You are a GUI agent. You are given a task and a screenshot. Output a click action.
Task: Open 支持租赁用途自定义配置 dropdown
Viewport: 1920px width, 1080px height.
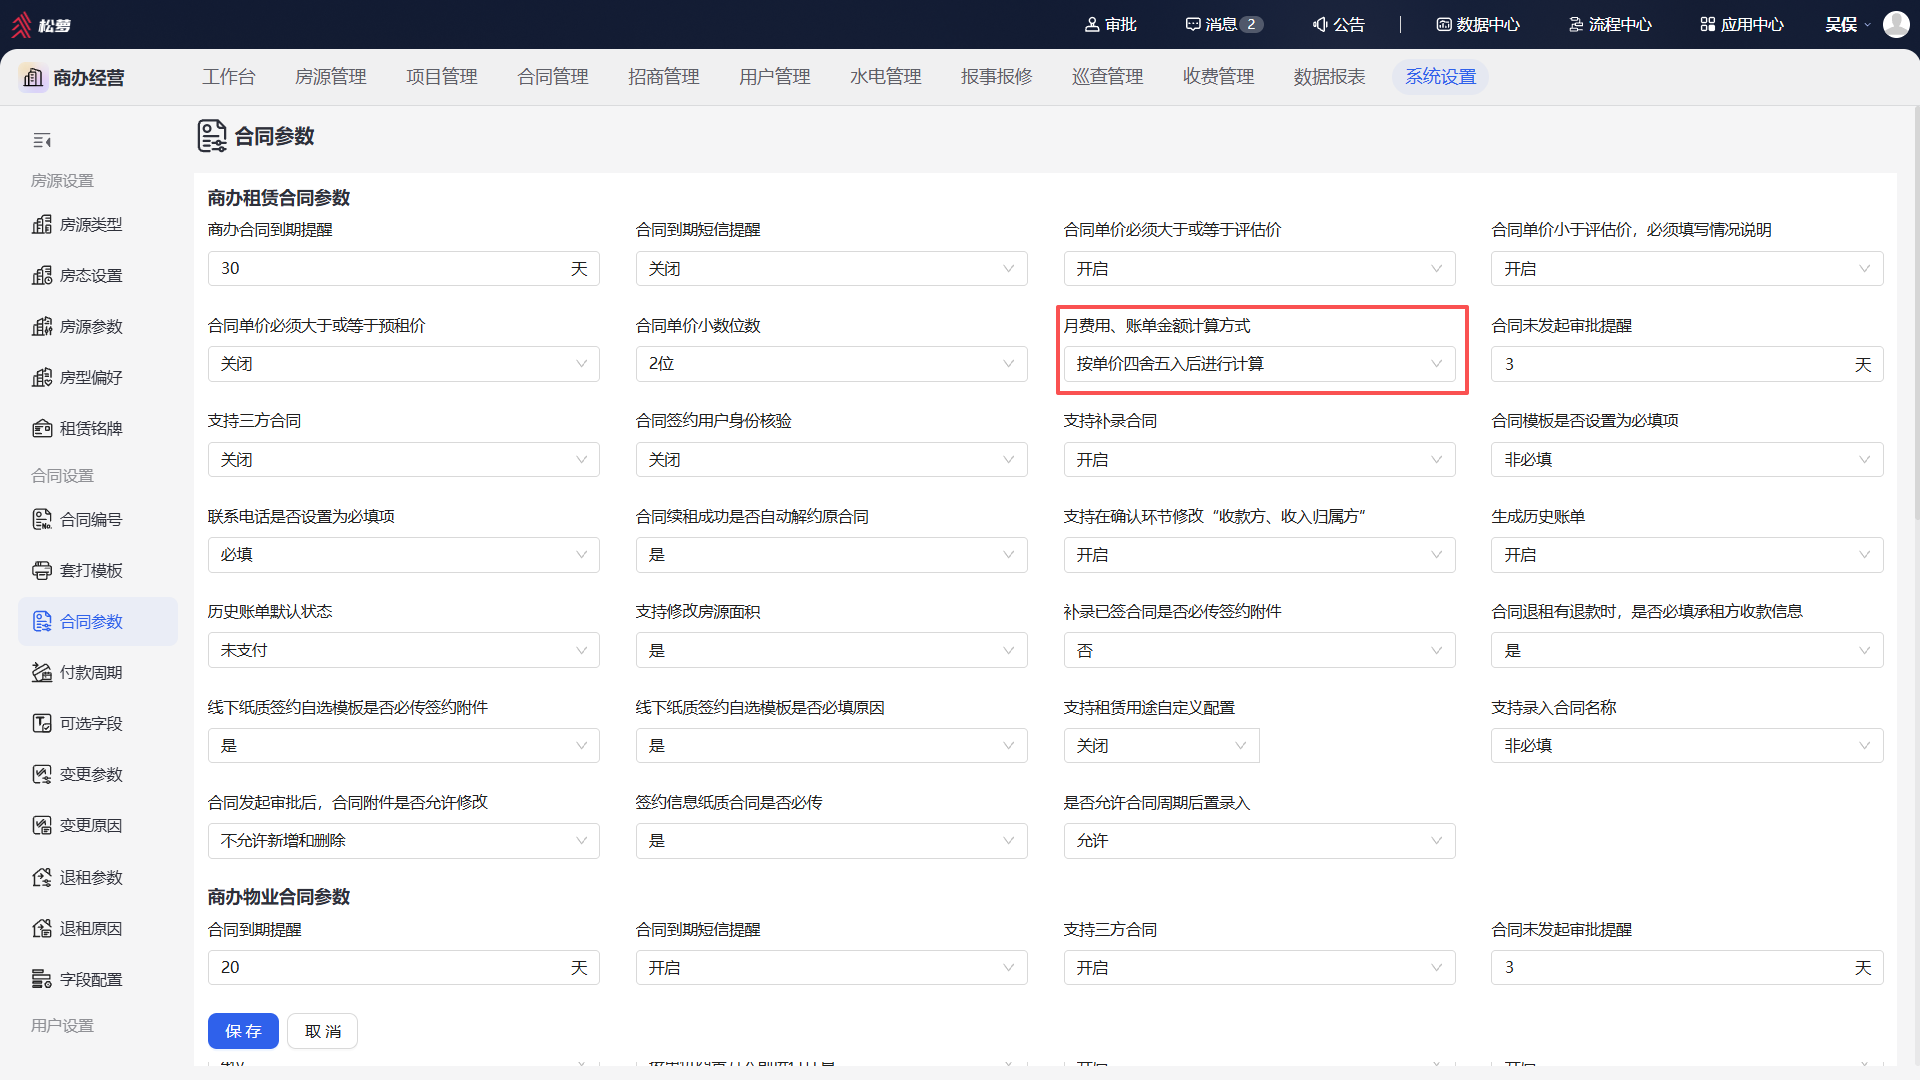click(1161, 746)
